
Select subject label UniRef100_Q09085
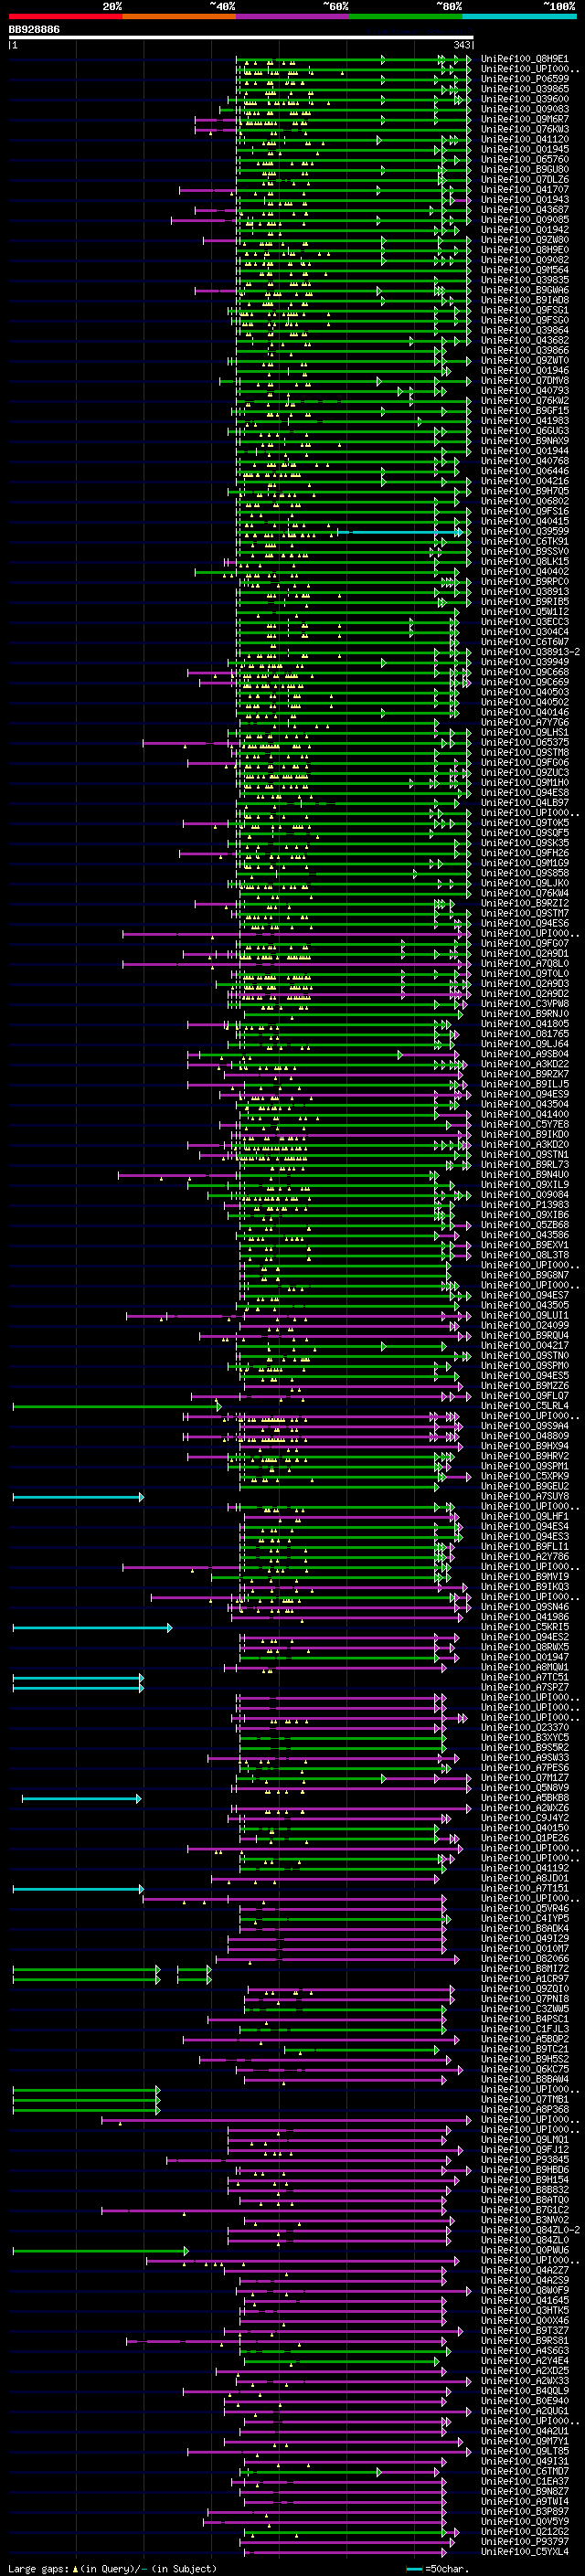tap(524, 219)
